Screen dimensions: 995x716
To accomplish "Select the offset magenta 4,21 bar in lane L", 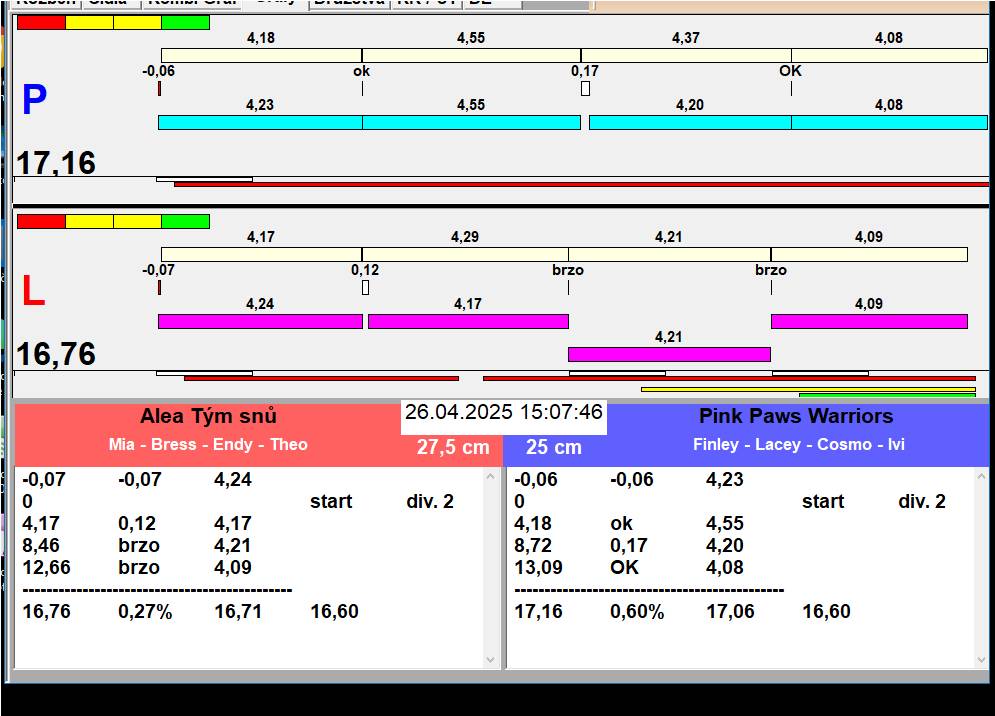I will (669, 354).
